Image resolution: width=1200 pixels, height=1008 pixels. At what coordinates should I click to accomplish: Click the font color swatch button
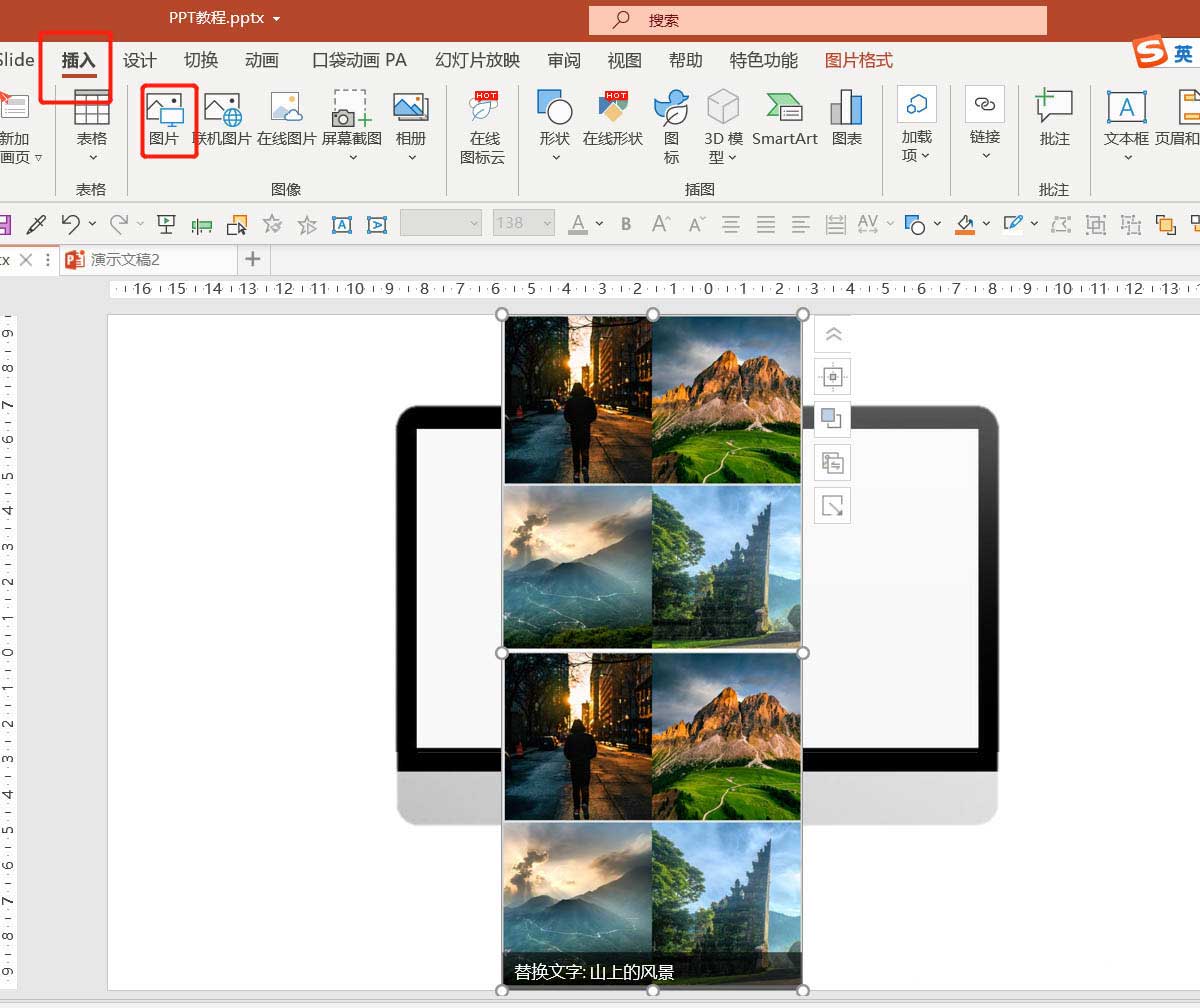tap(577, 223)
